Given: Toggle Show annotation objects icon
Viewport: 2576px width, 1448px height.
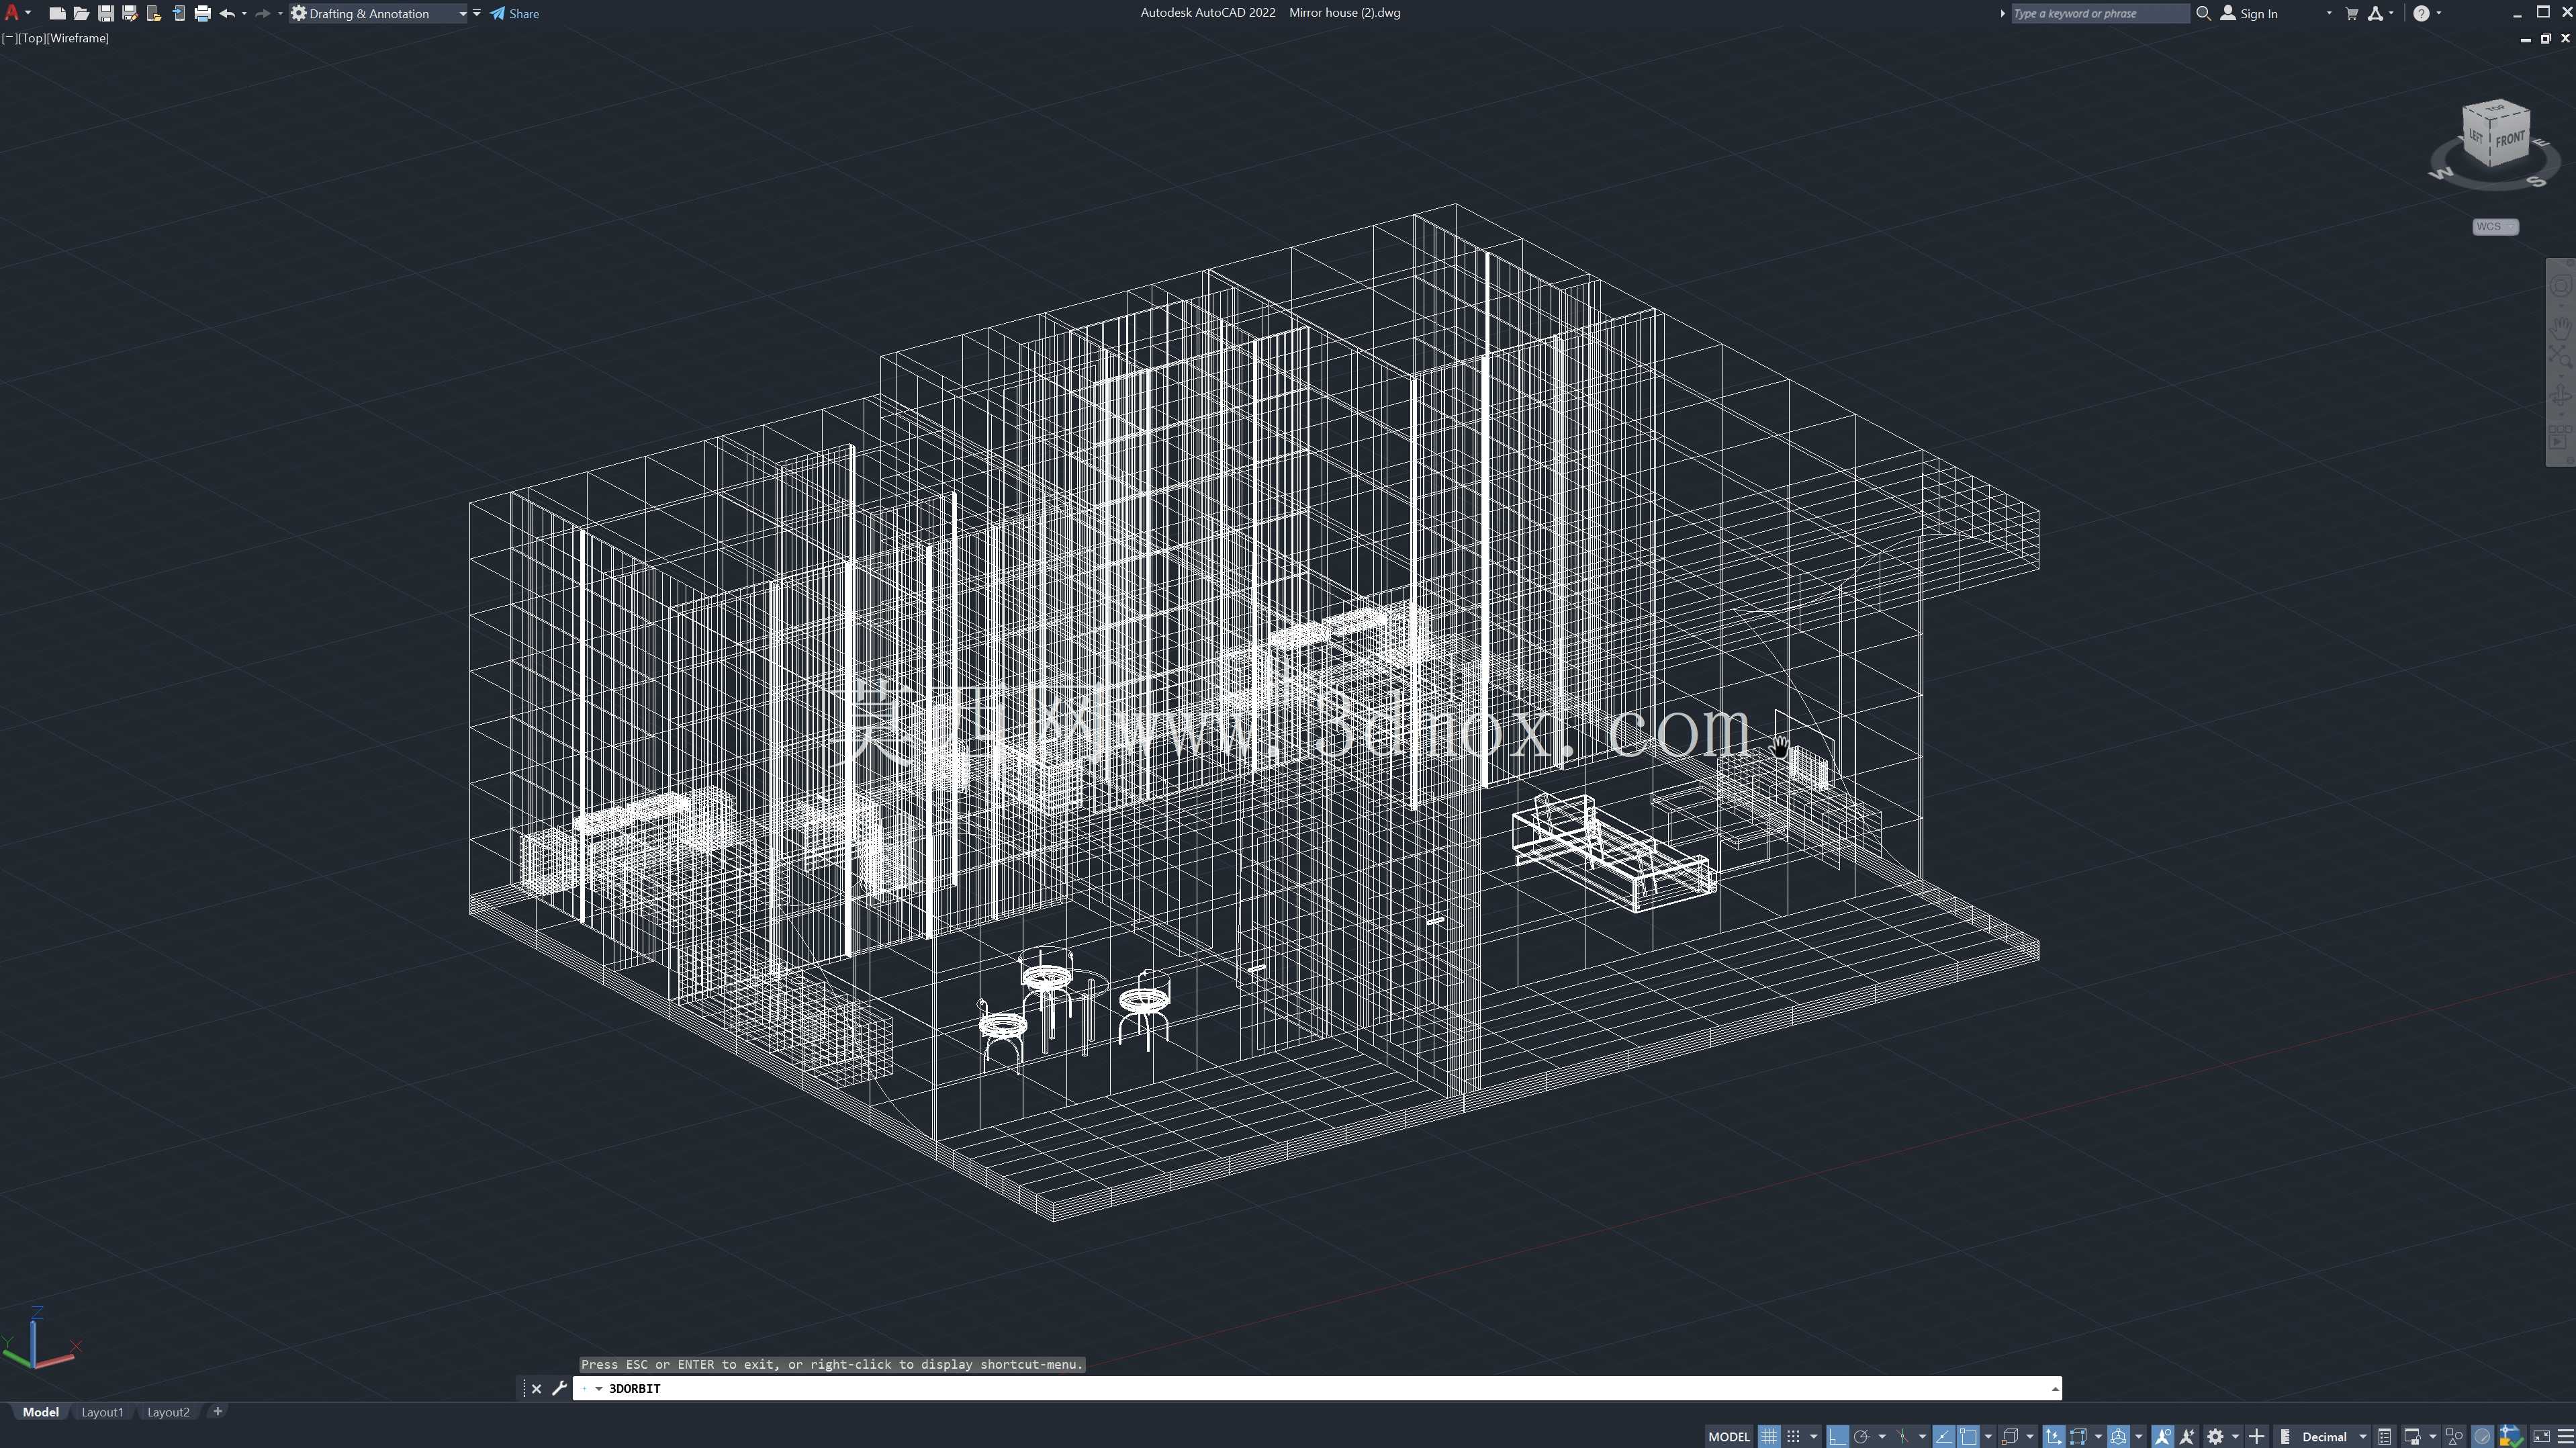Looking at the screenshot, I should pyautogui.click(x=2162, y=1436).
